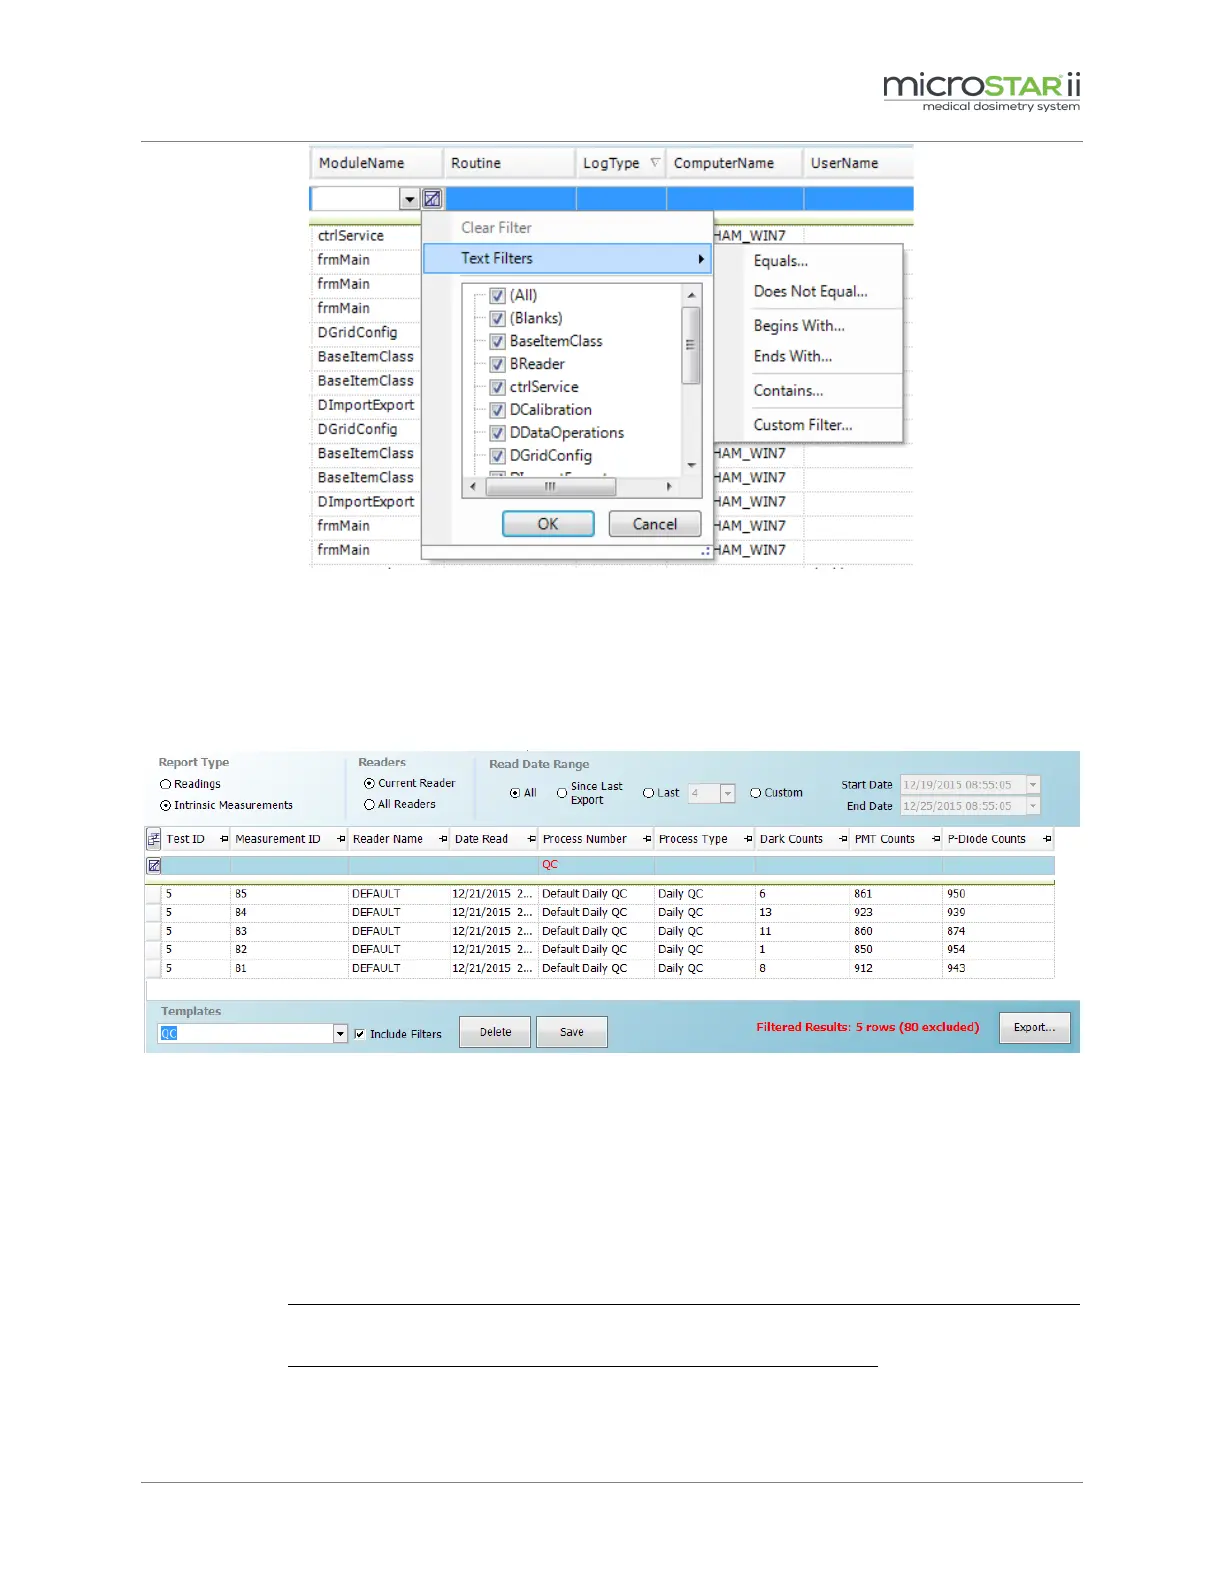Click the ComputerName column header
Screen dimensions: 1224x1584
tap(735, 163)
